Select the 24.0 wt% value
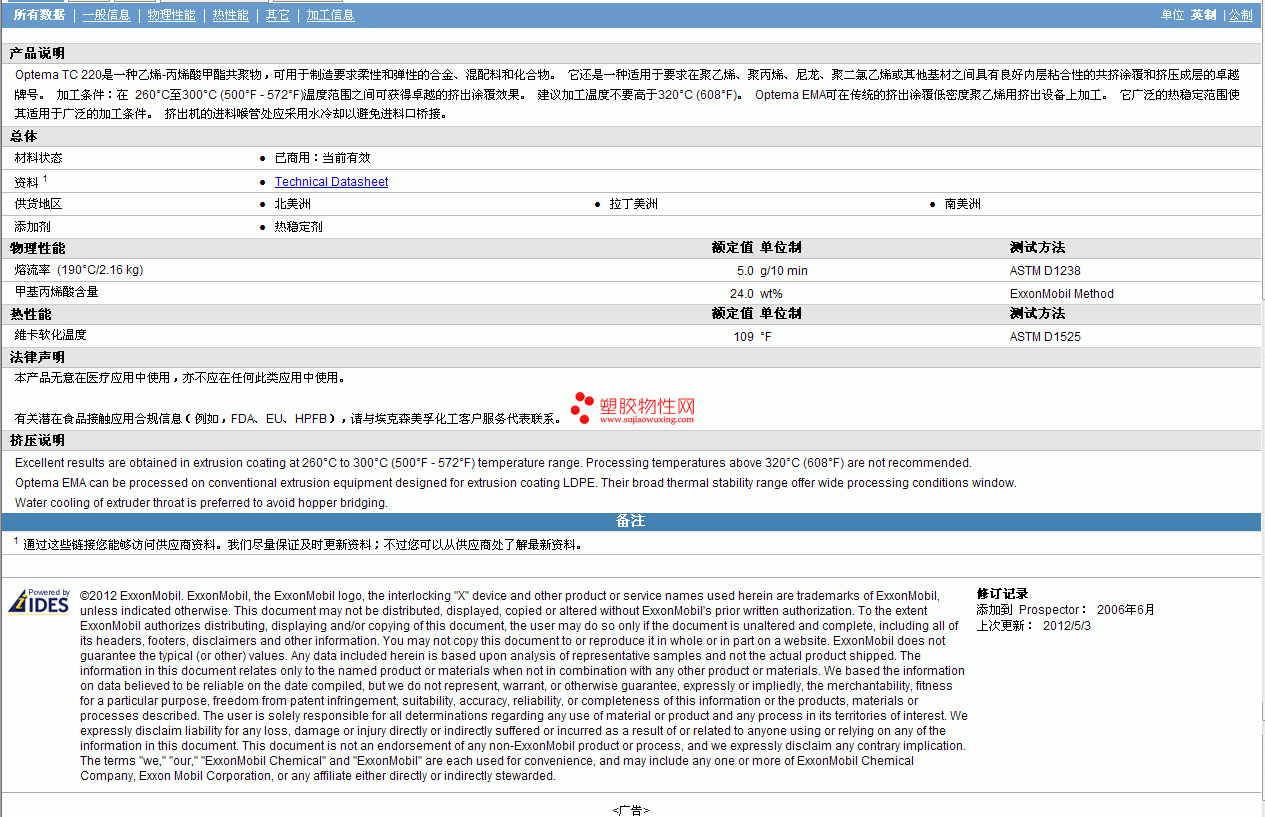 click(x=756, y=294)
